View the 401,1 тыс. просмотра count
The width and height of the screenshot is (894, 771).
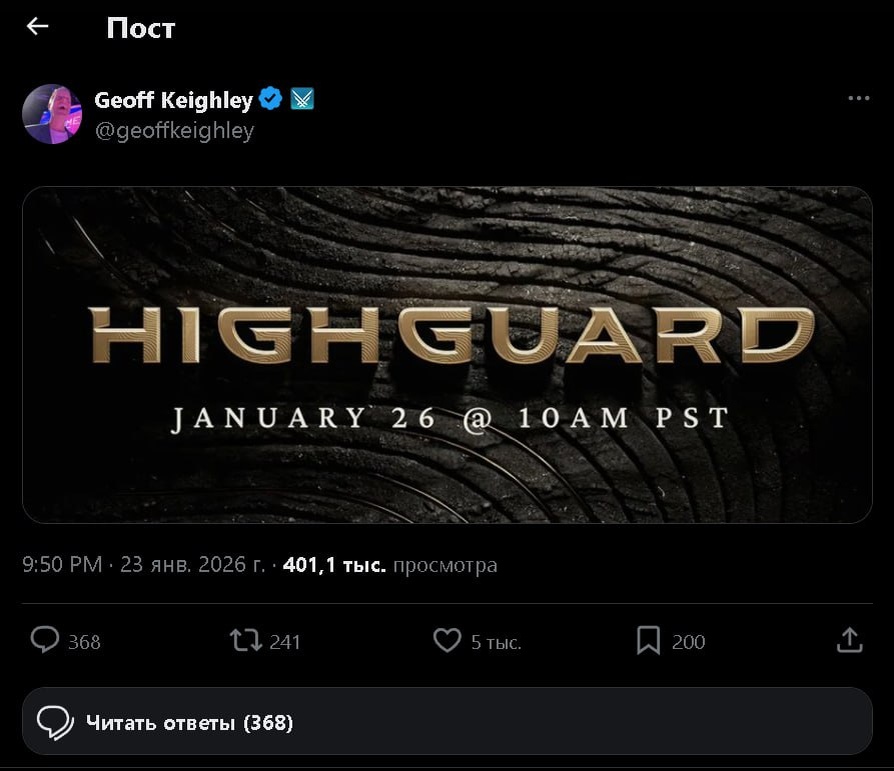[x=390, y=565]
